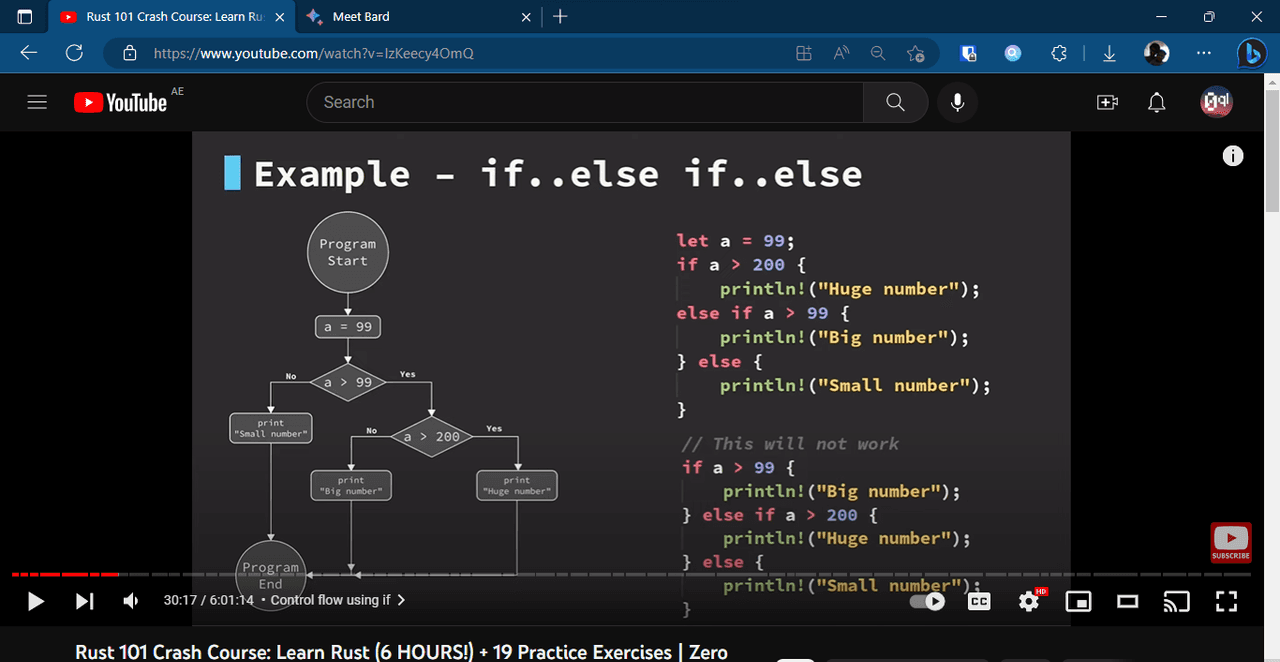Toggle theater mode view

1128,601
